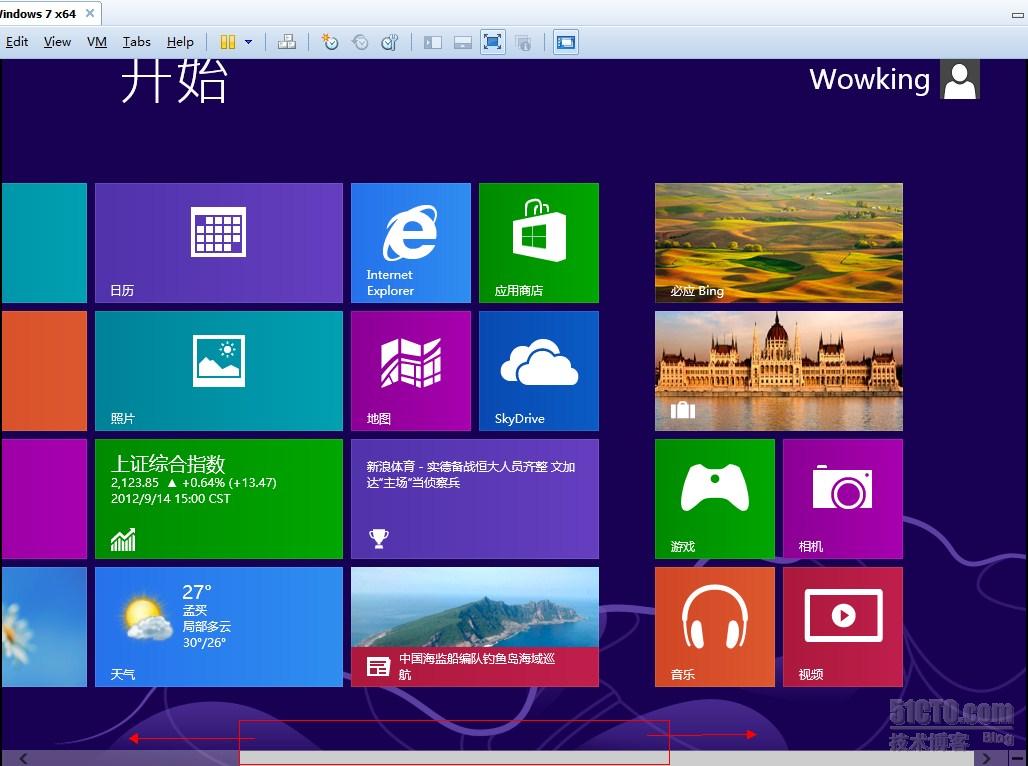
Task: Launch Internet Explorer tile
Action: pos(411,243)
